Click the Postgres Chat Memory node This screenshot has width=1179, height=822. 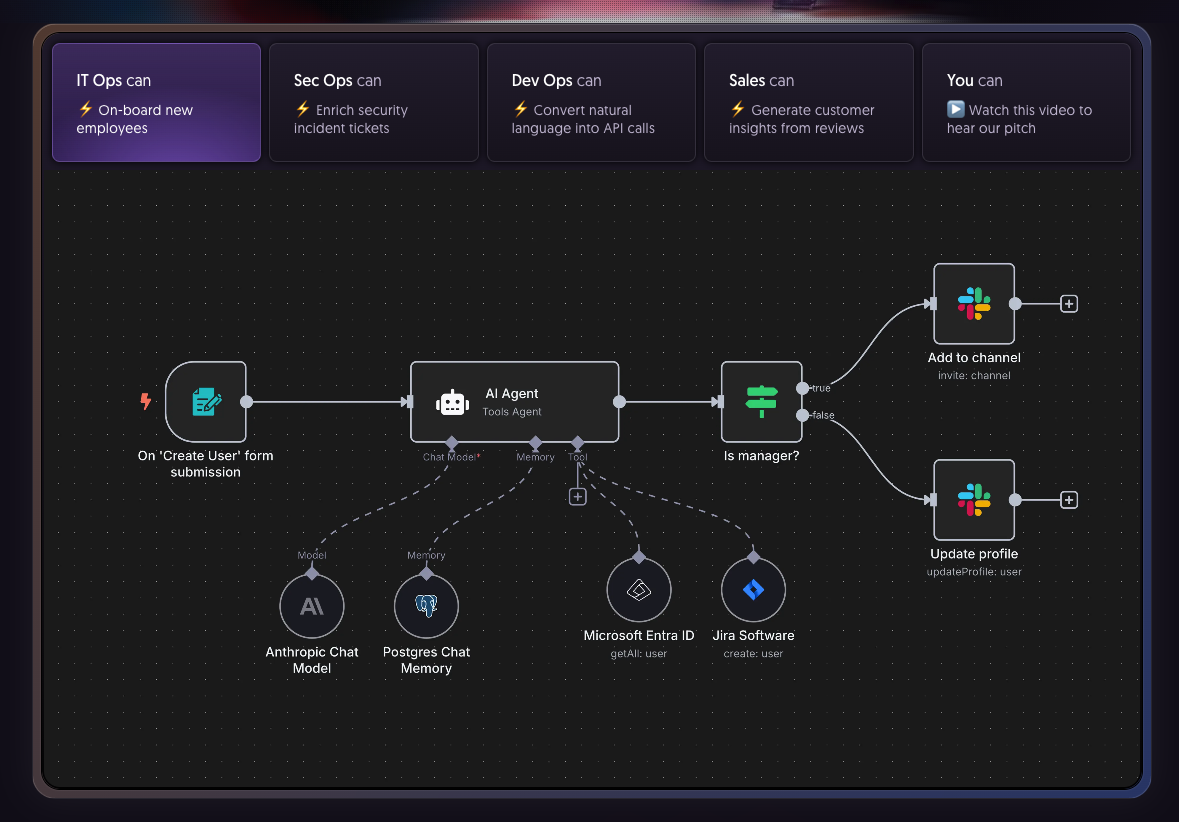click(x=426, y=605)
